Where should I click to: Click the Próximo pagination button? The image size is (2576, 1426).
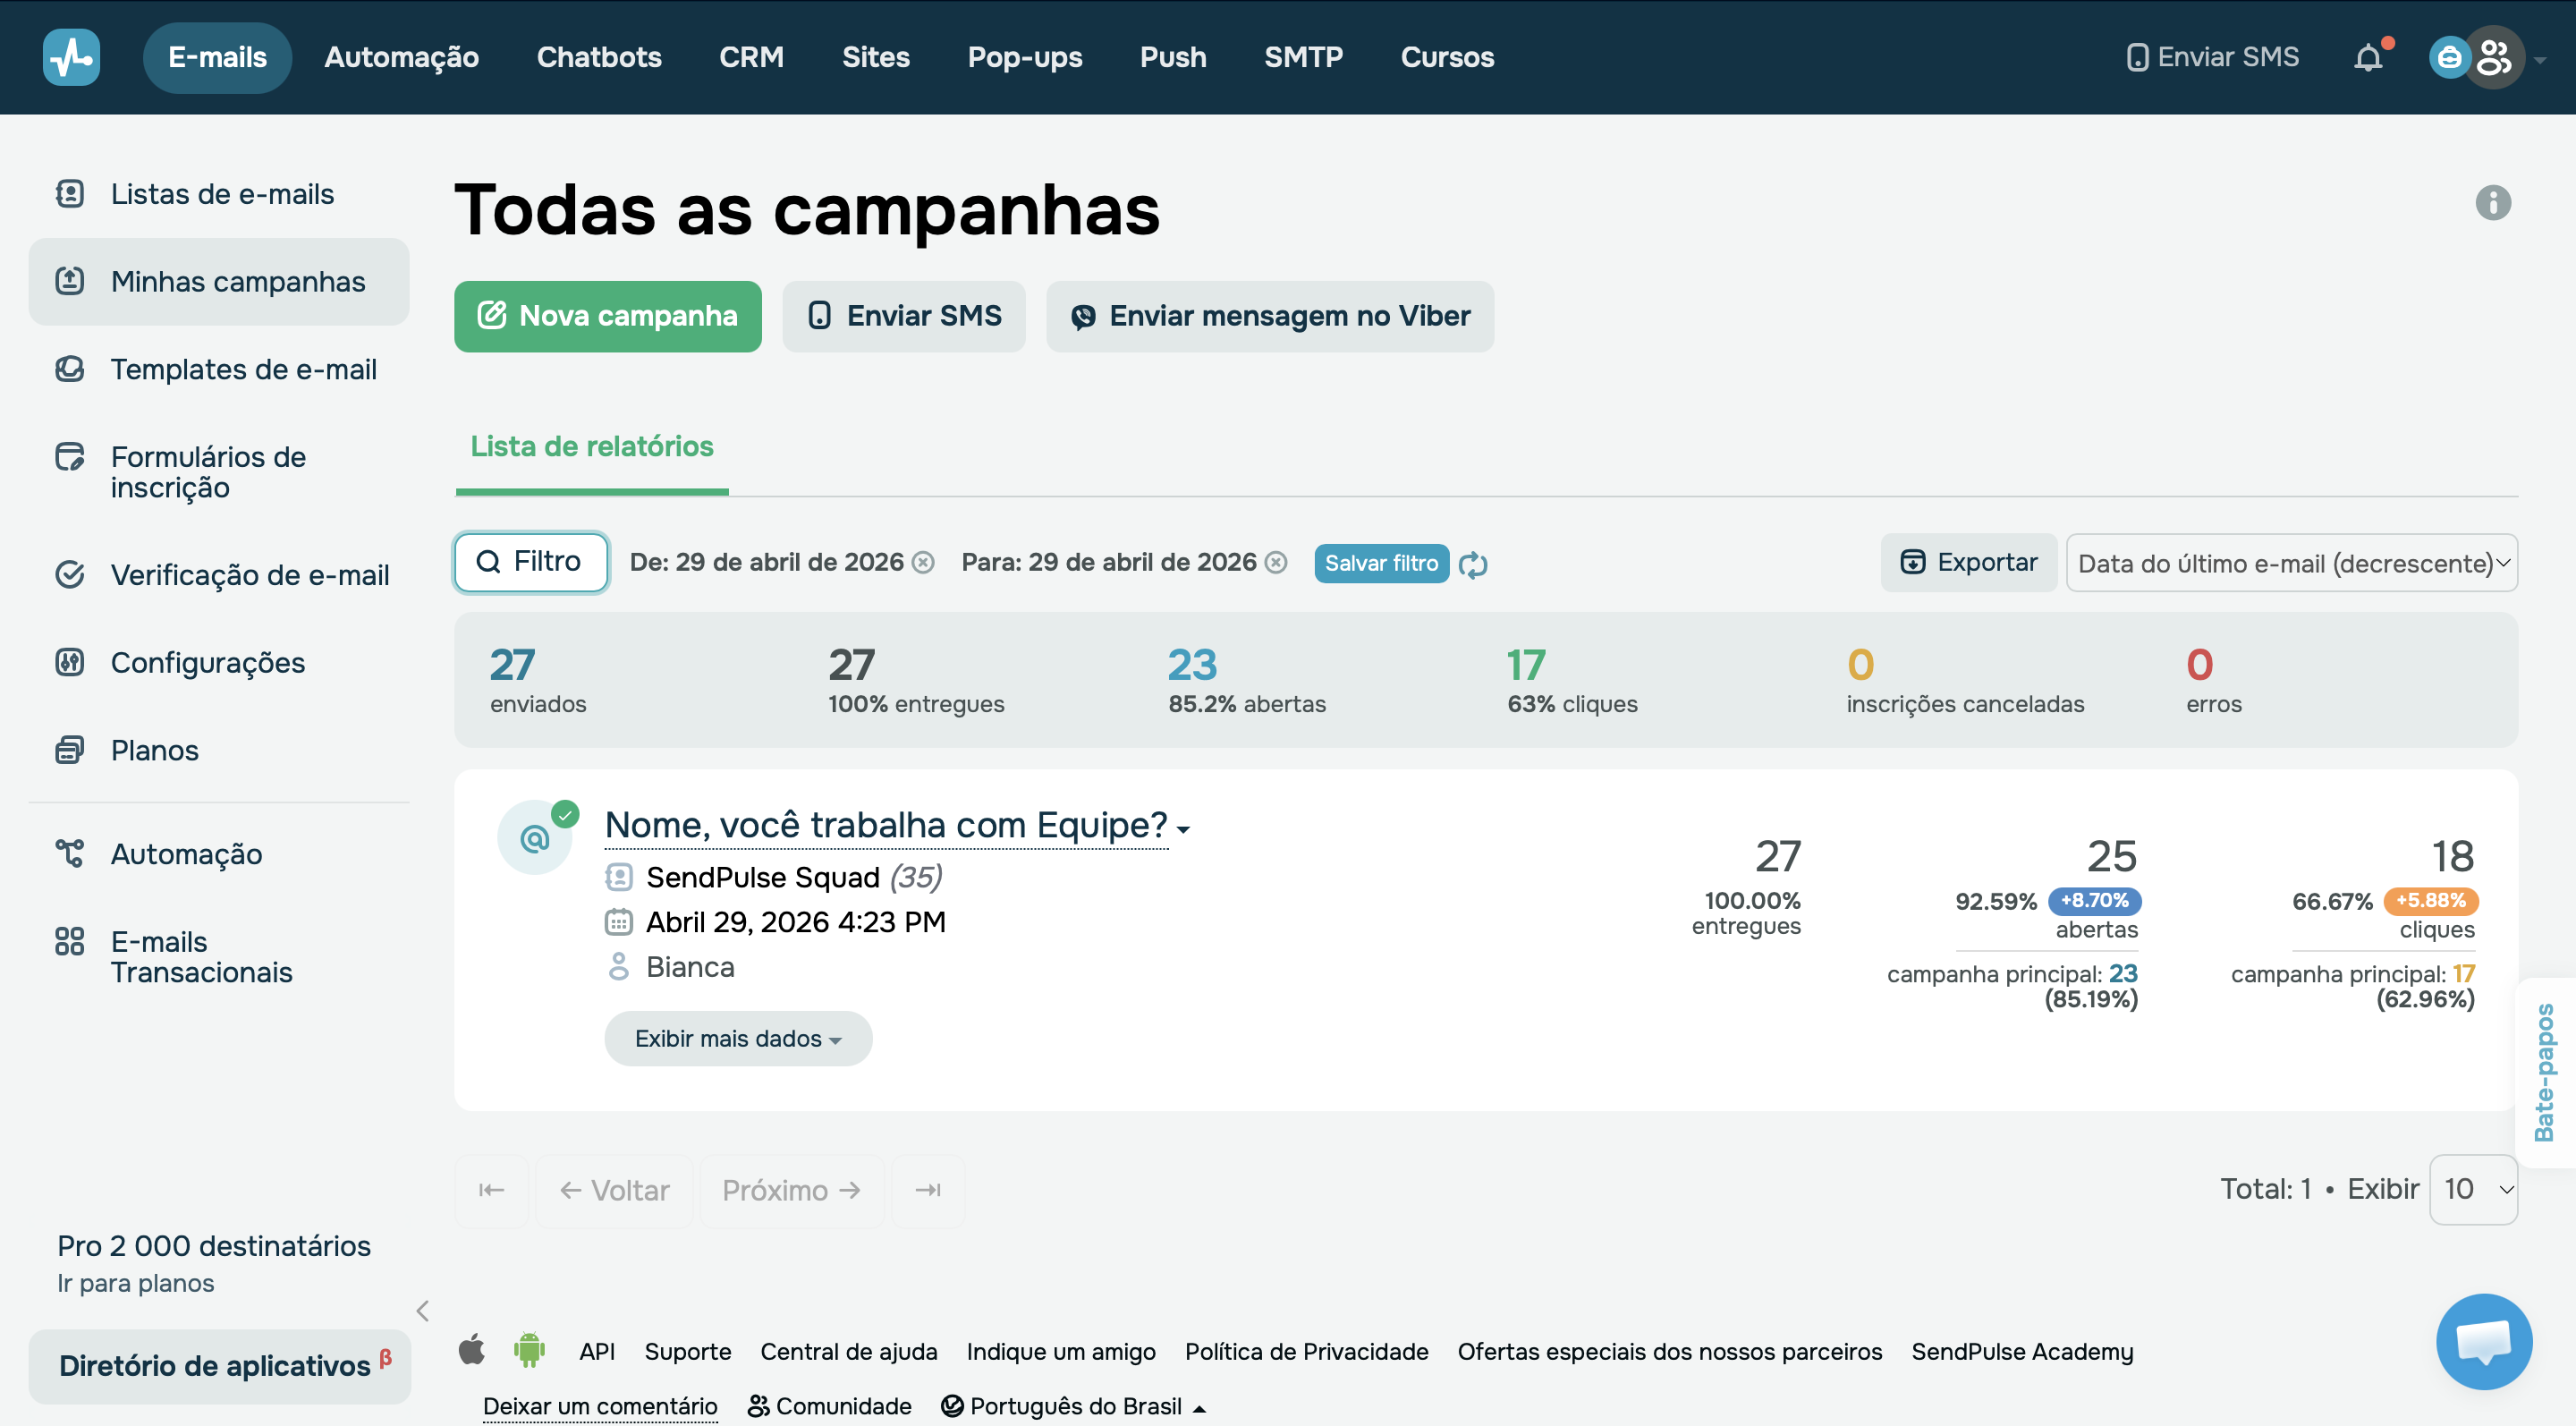791,1190
